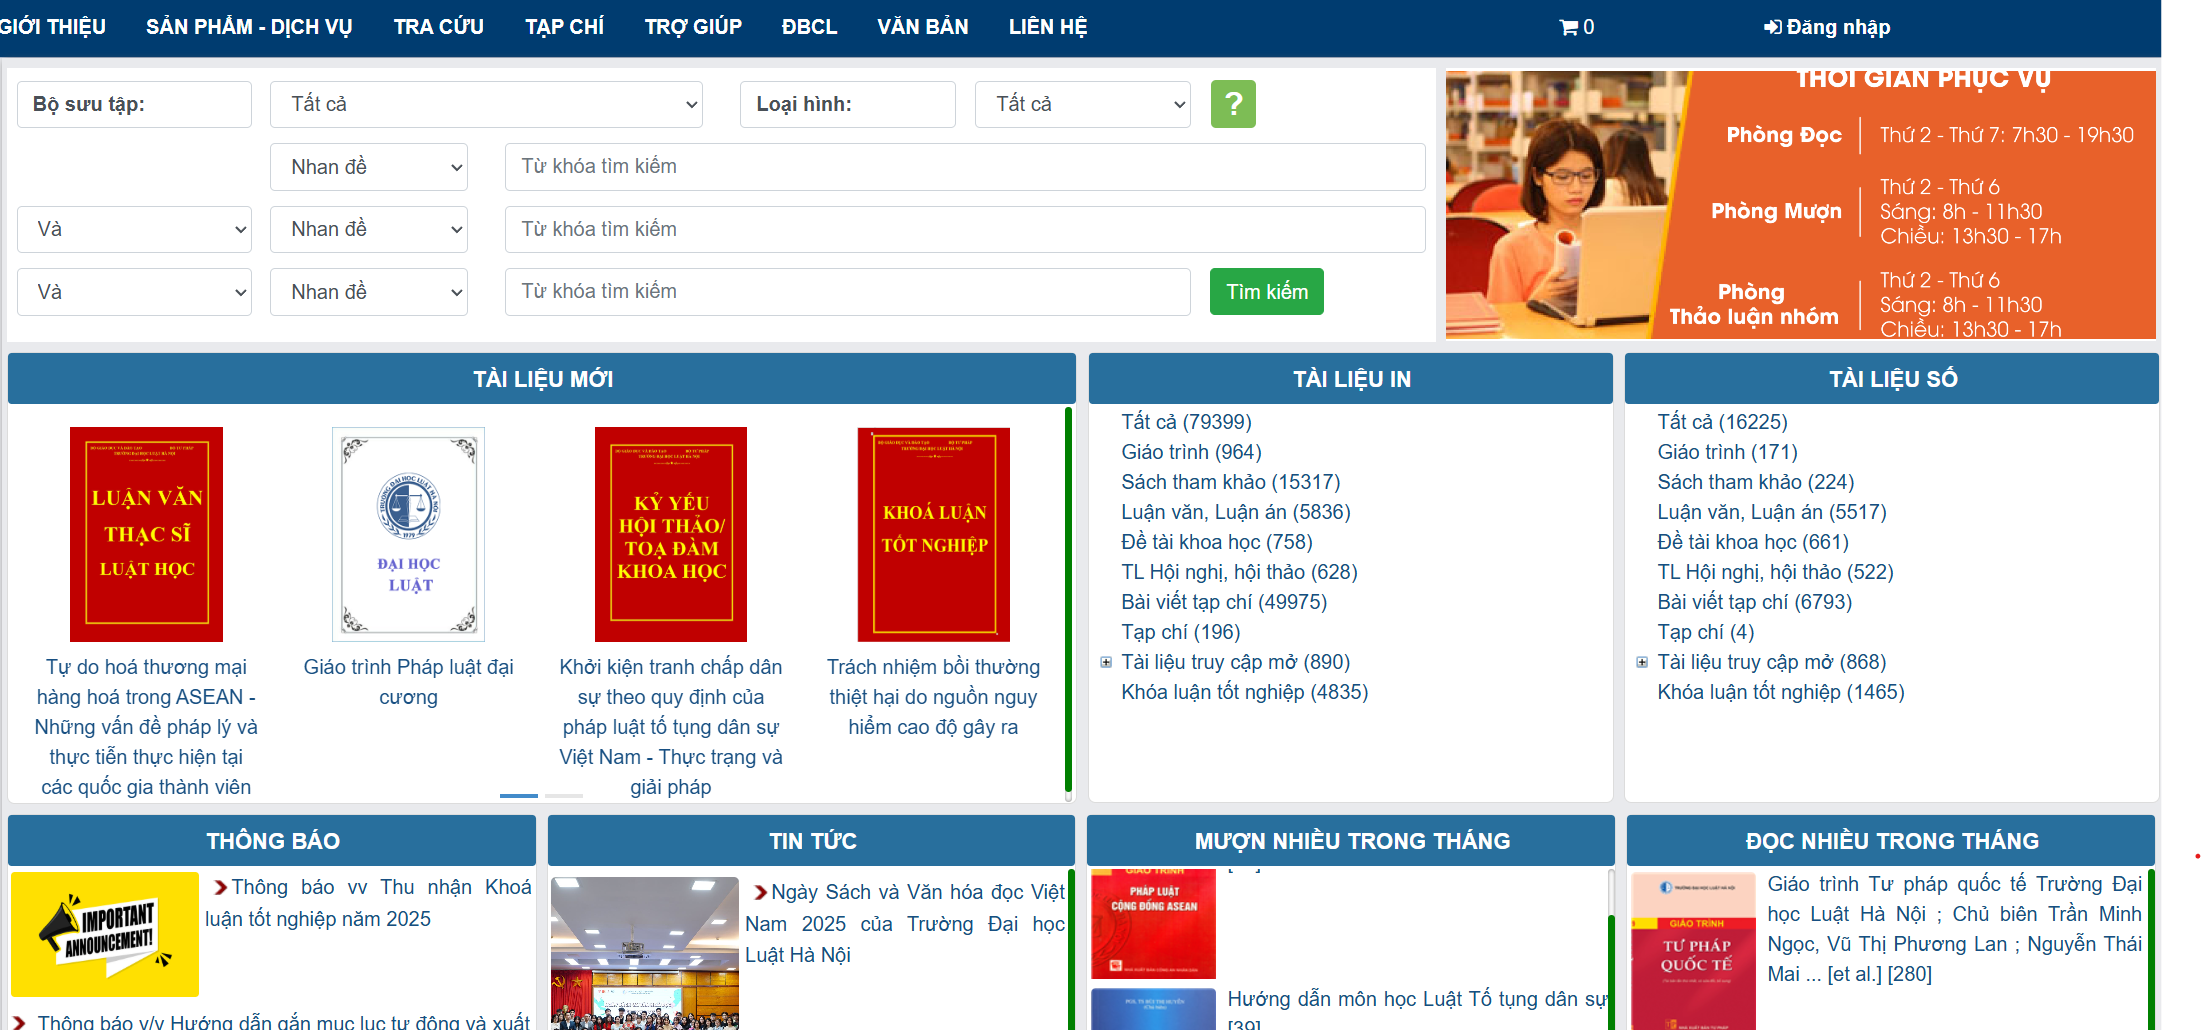Open the Loại hình Tất cả dropdown

[1082, 104]
